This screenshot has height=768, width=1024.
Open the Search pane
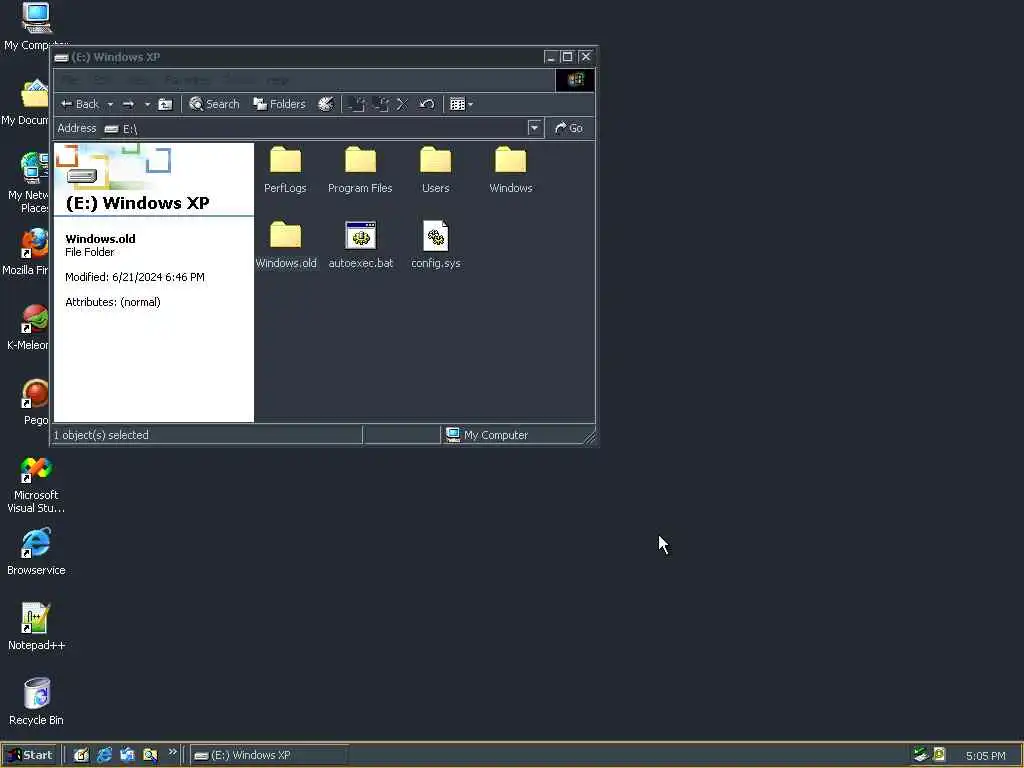(214, 104)
